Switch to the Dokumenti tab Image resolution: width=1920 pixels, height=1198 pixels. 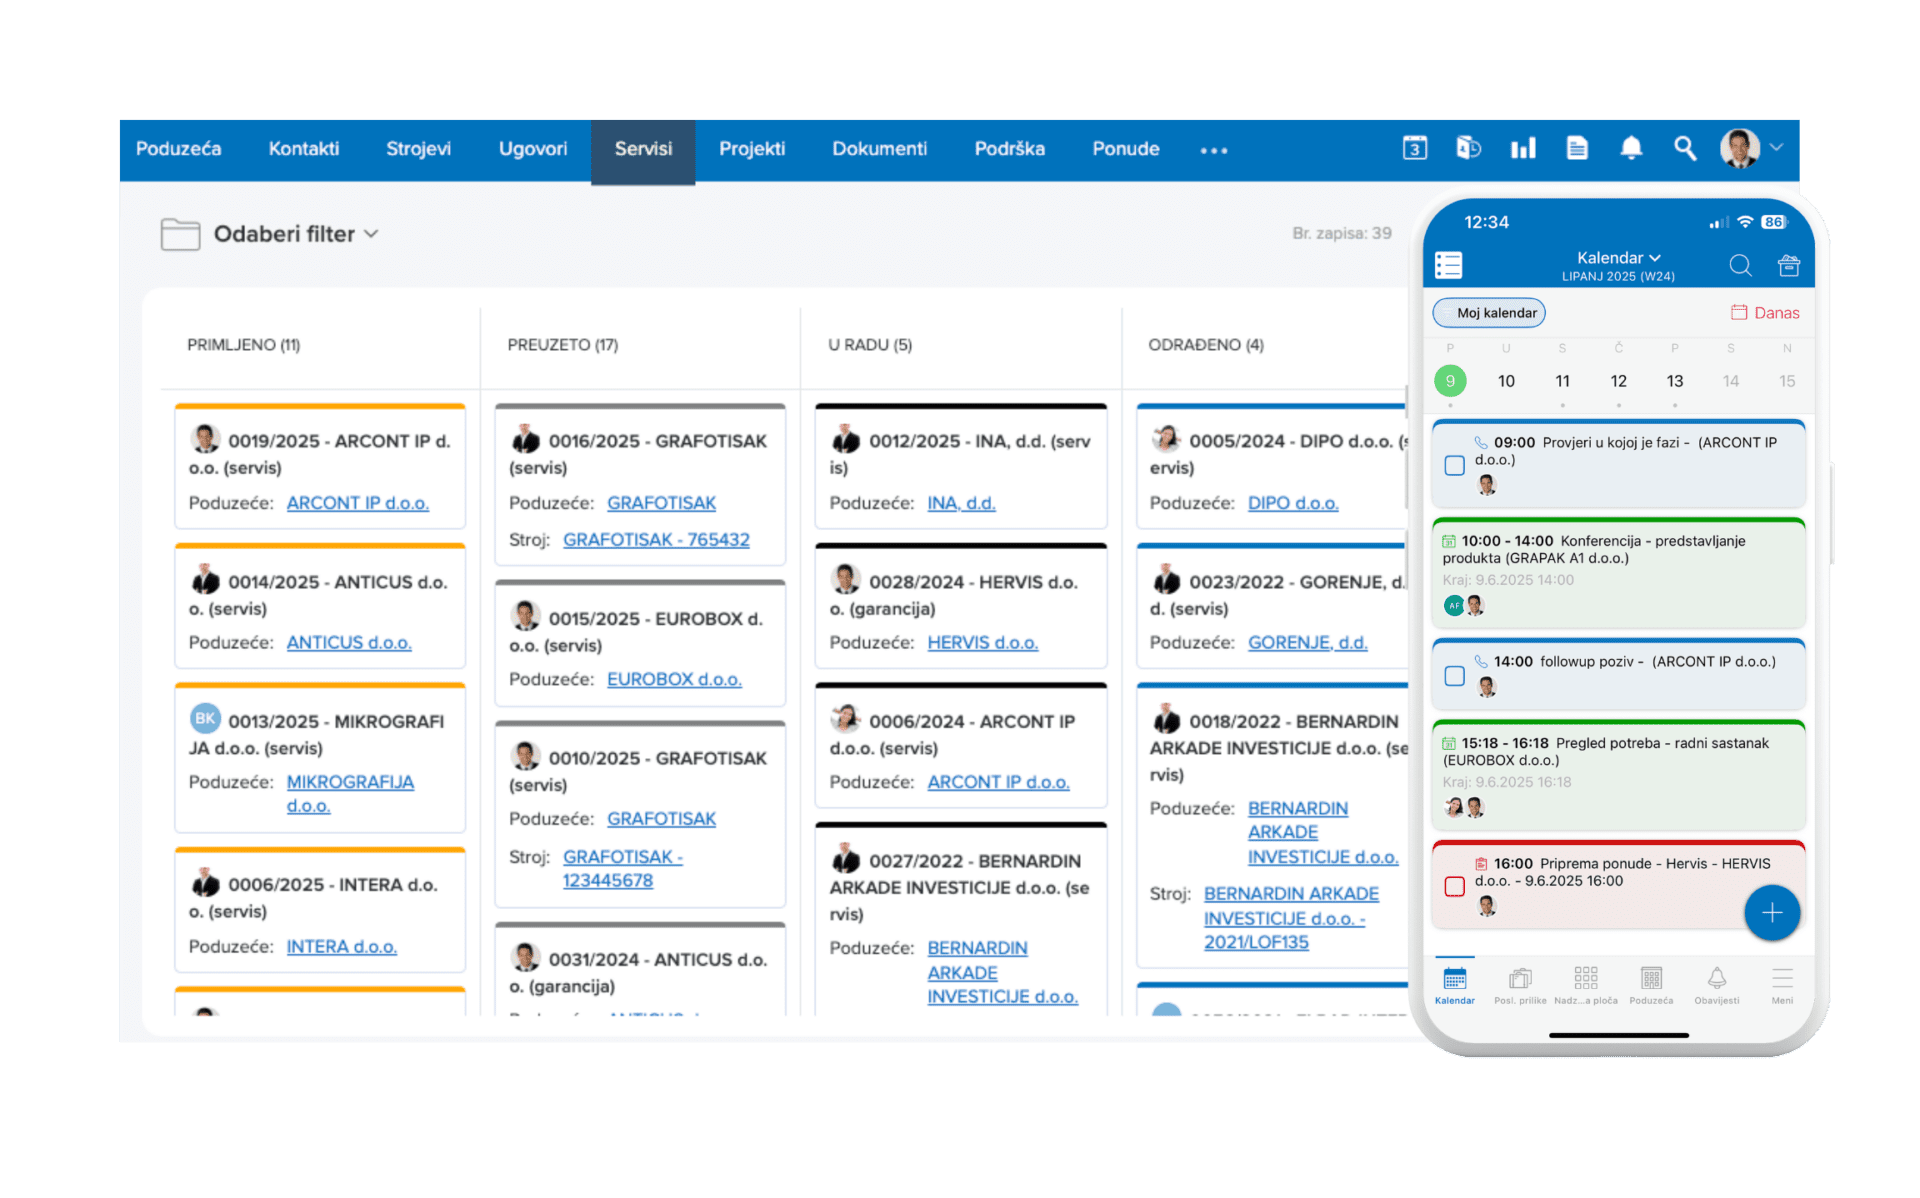[x=880, y=149]
